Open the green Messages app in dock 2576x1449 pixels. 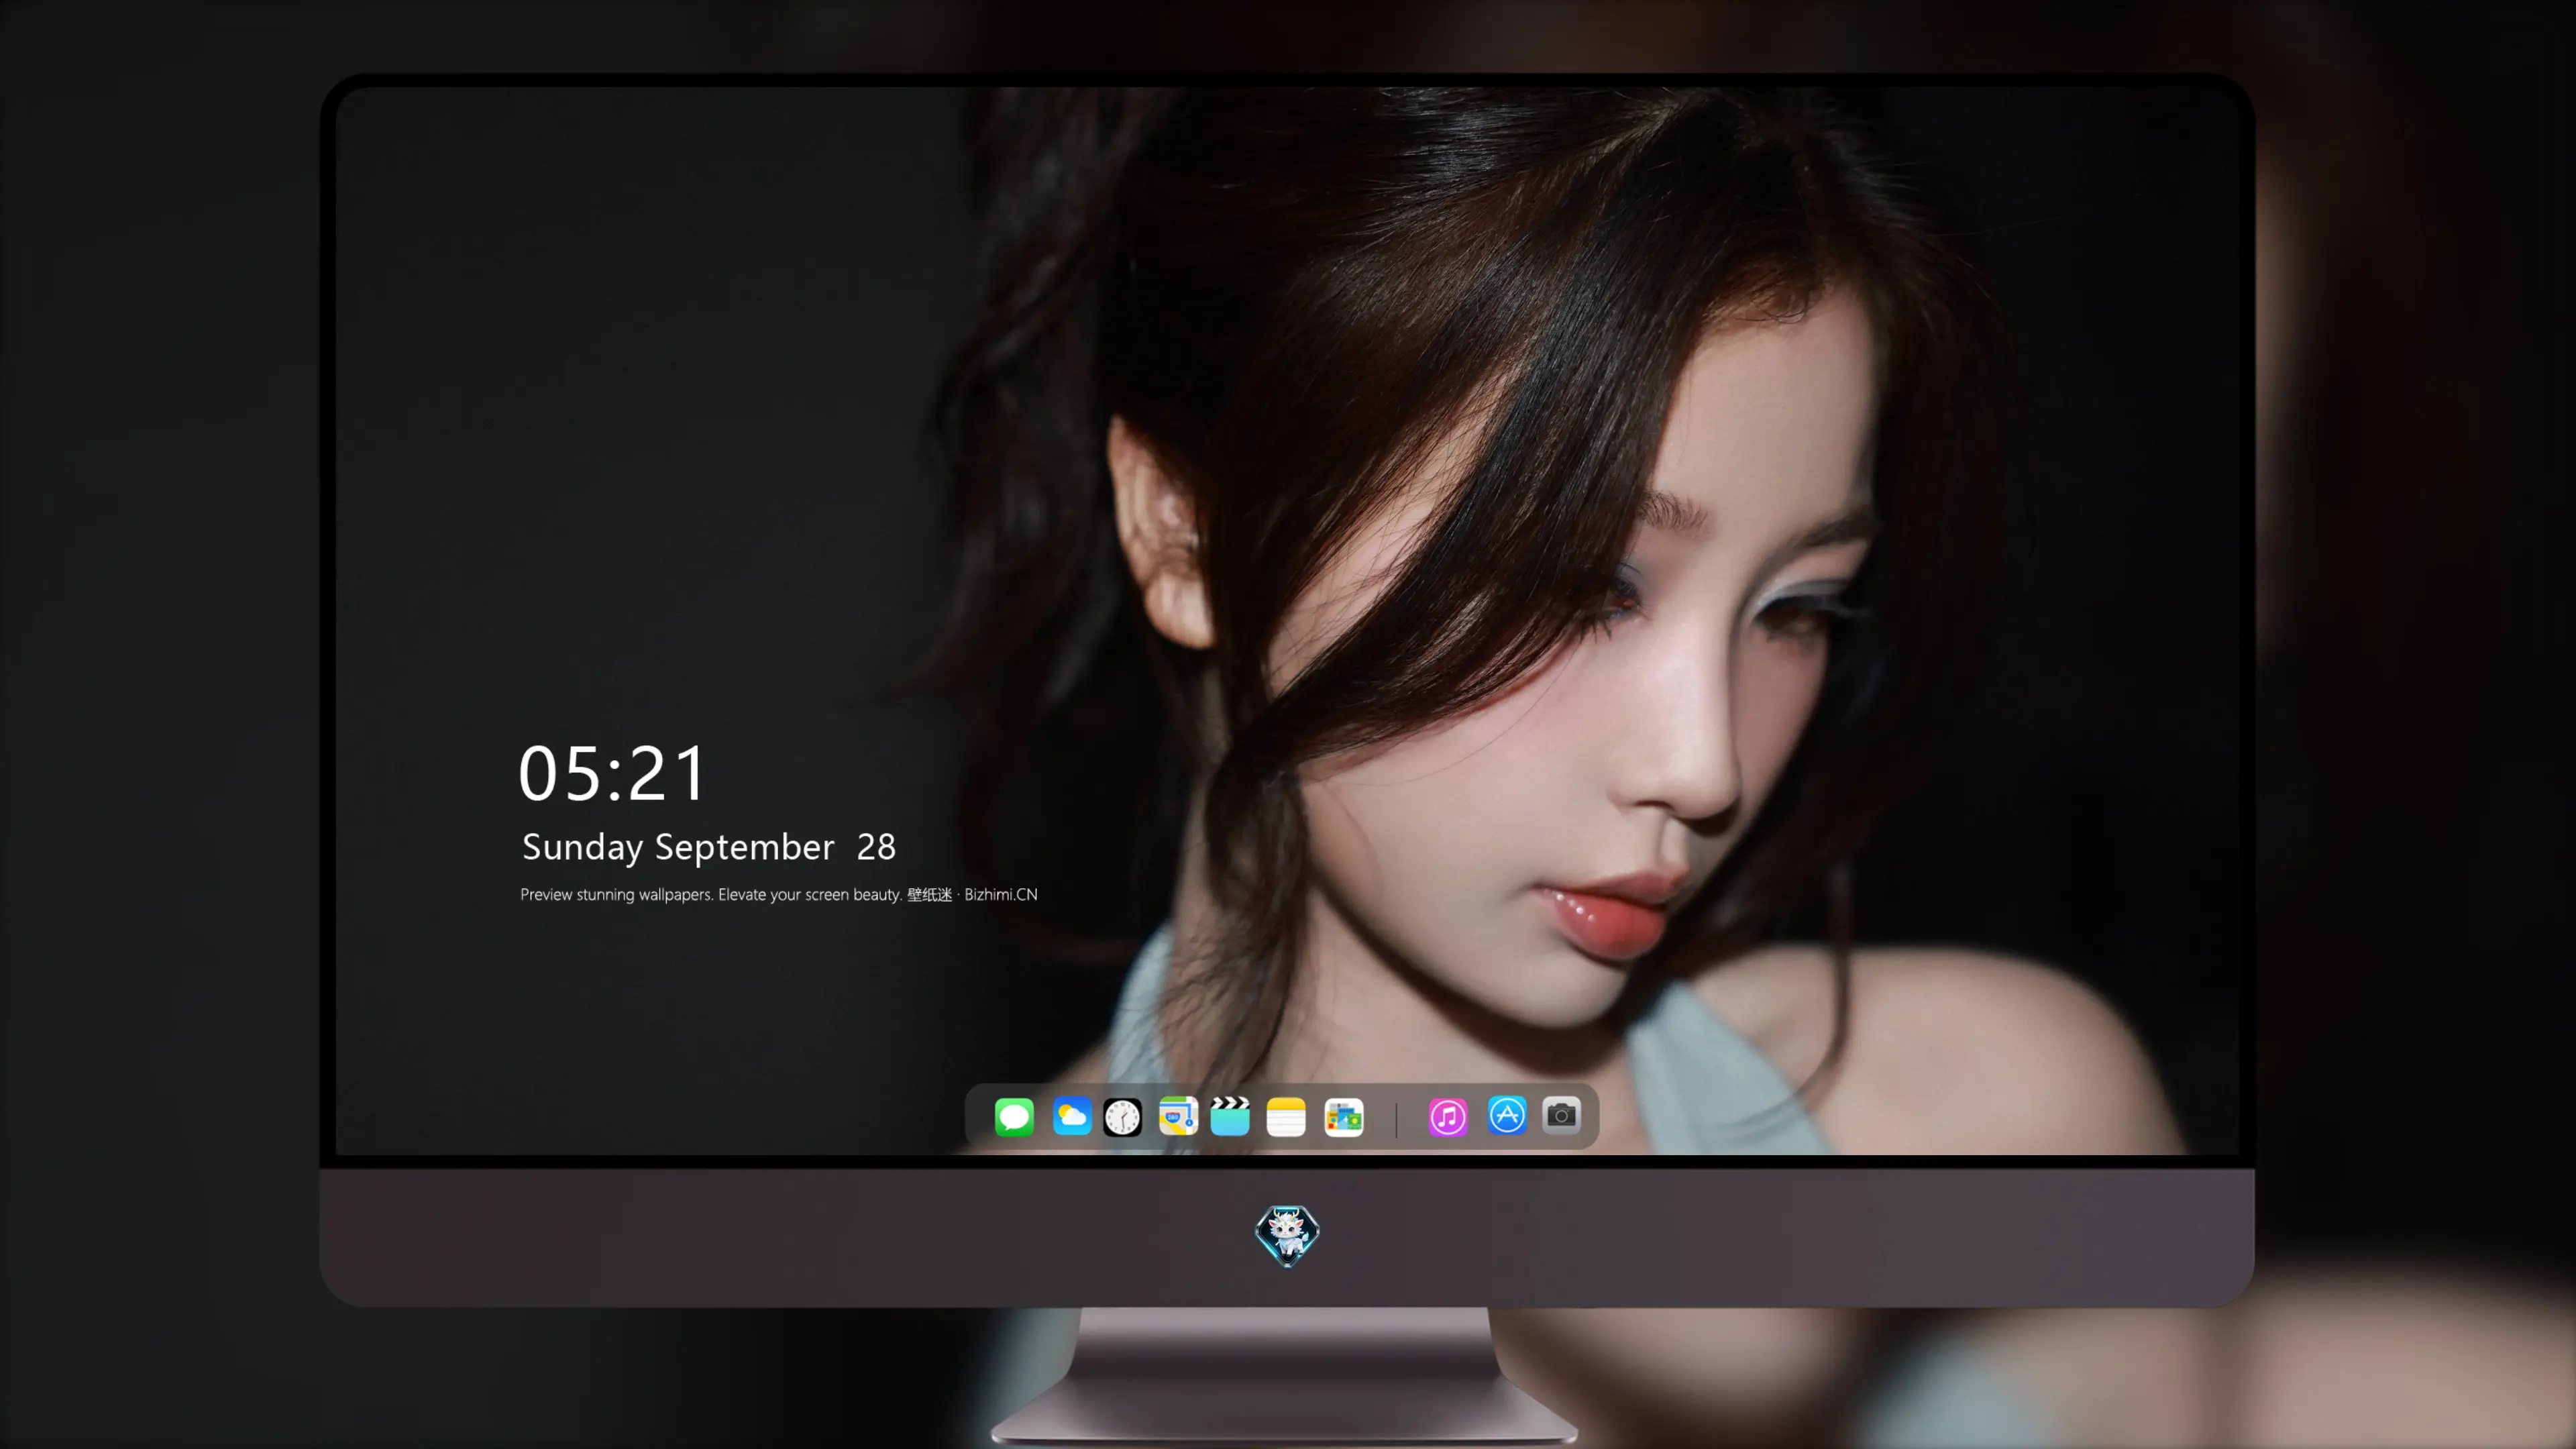point(1014,1116)
